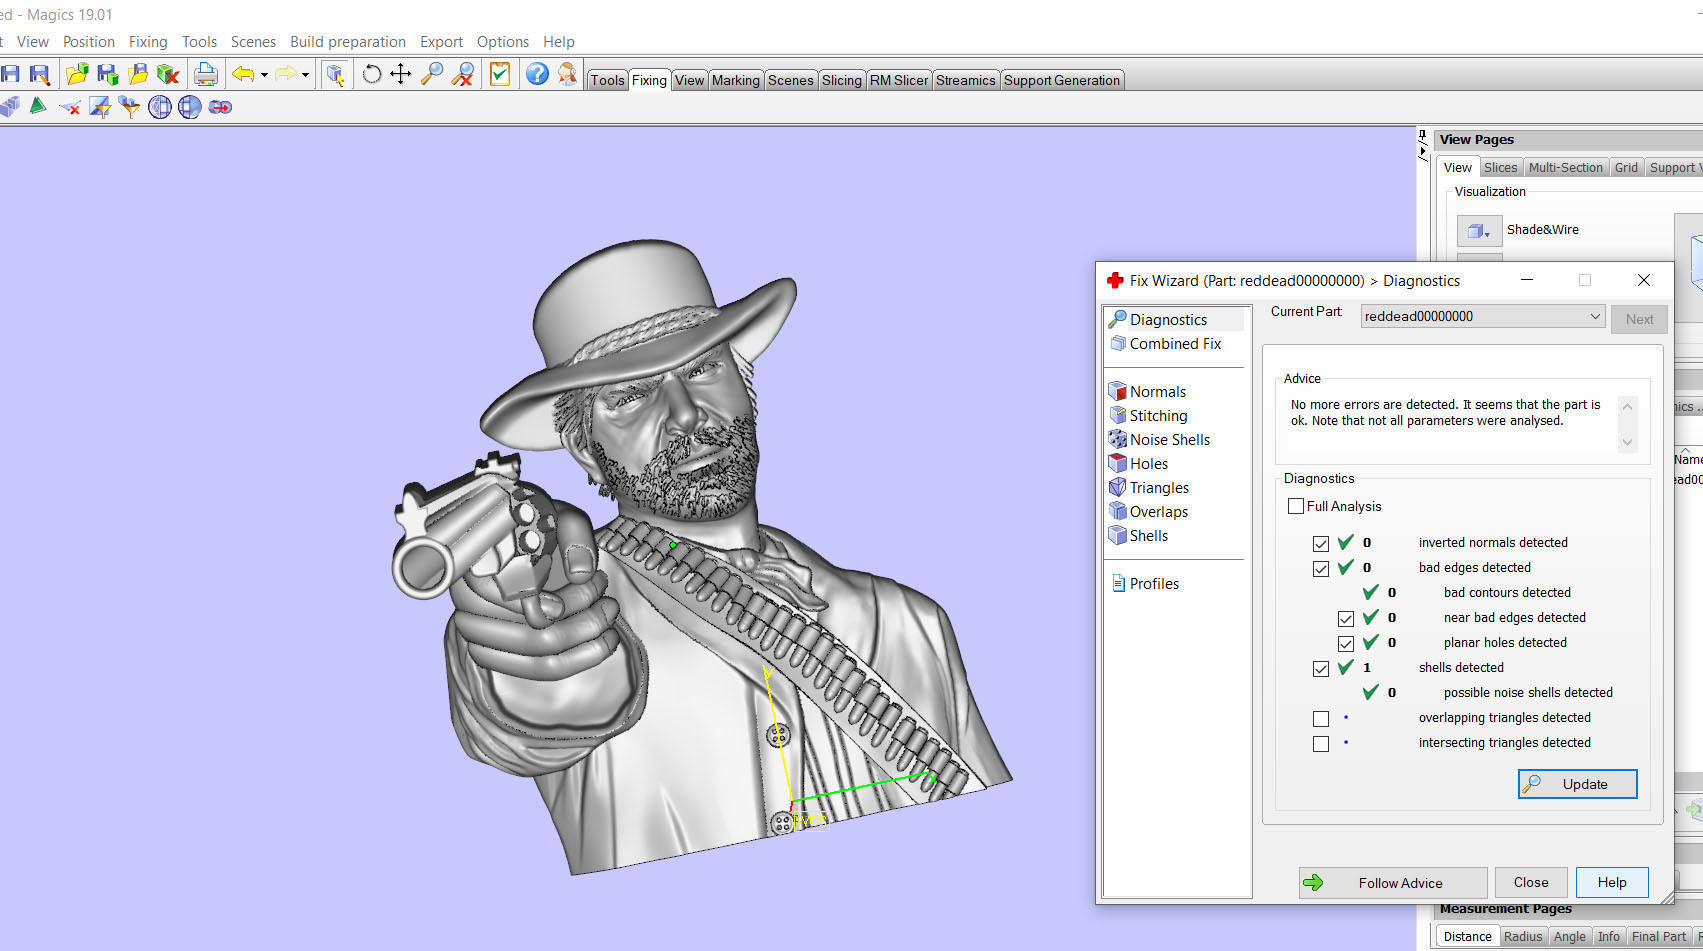Click the green triangle fixing icon
The image size is (1703, 951).
pos(38,106)
